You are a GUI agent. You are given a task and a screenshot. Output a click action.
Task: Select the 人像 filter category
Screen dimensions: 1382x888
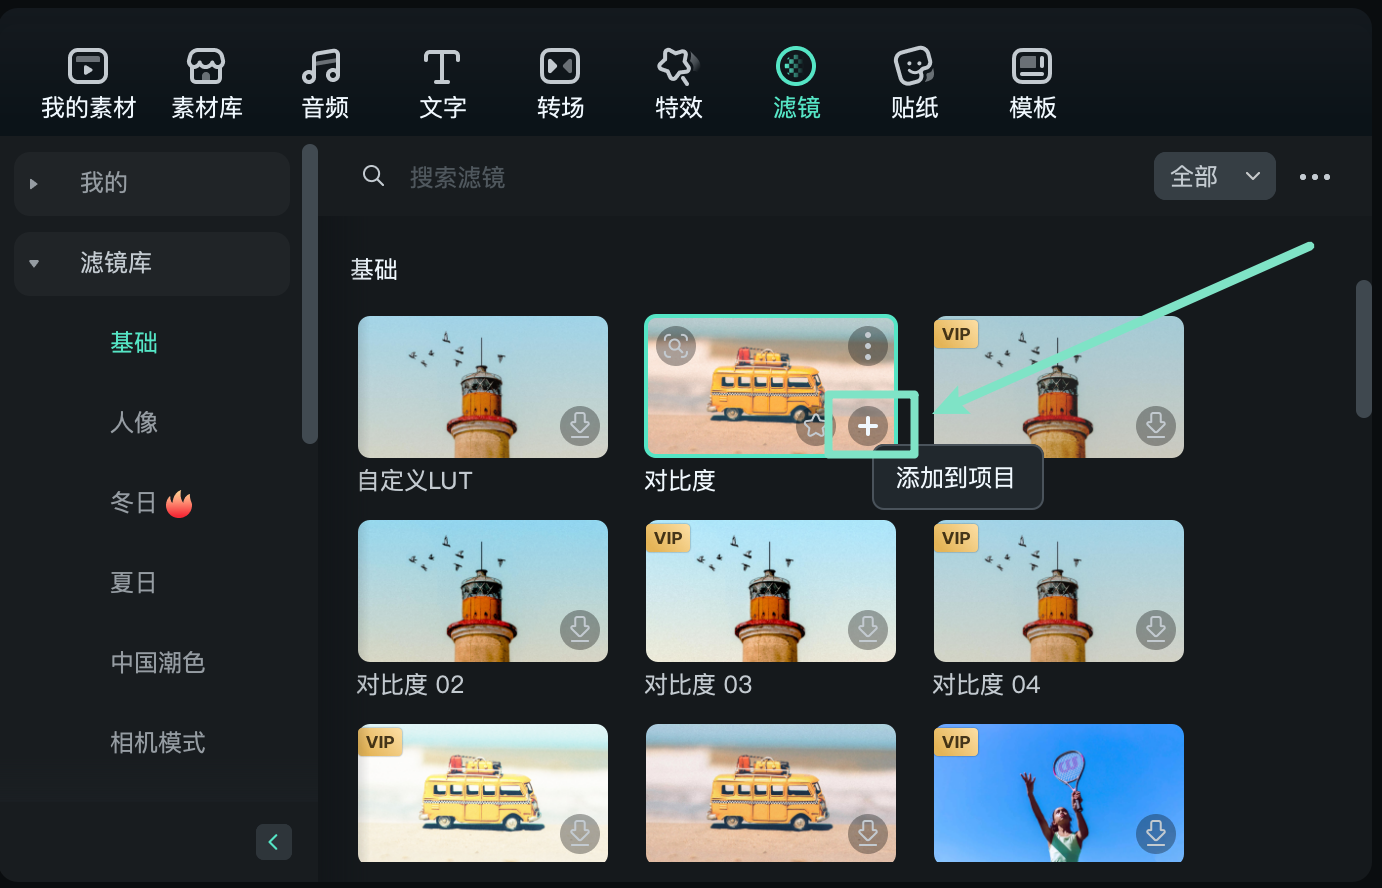point(134,422)
